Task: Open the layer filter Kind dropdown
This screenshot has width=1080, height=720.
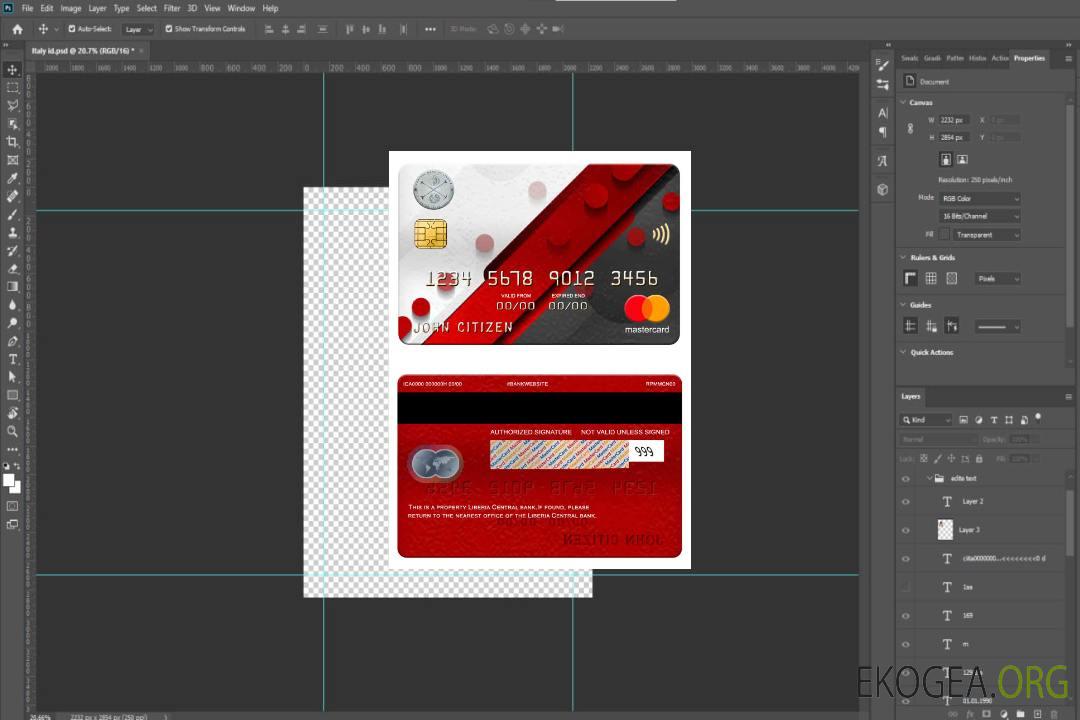Action: pos(926,420)
